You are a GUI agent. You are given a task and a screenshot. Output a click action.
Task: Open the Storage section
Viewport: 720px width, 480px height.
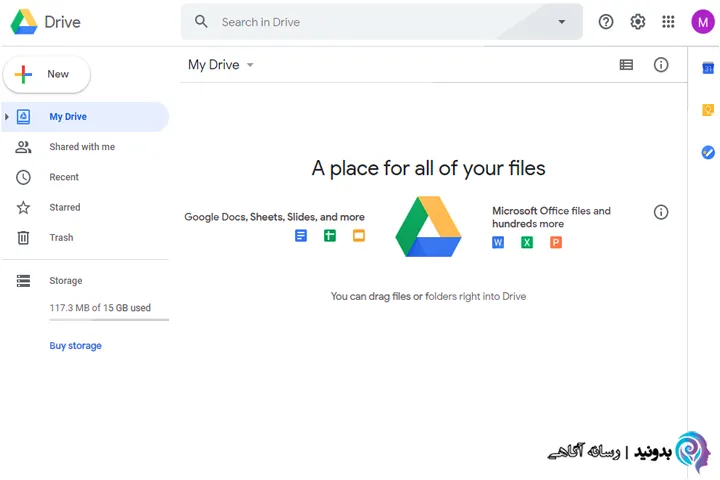click(x=85, y=281)
